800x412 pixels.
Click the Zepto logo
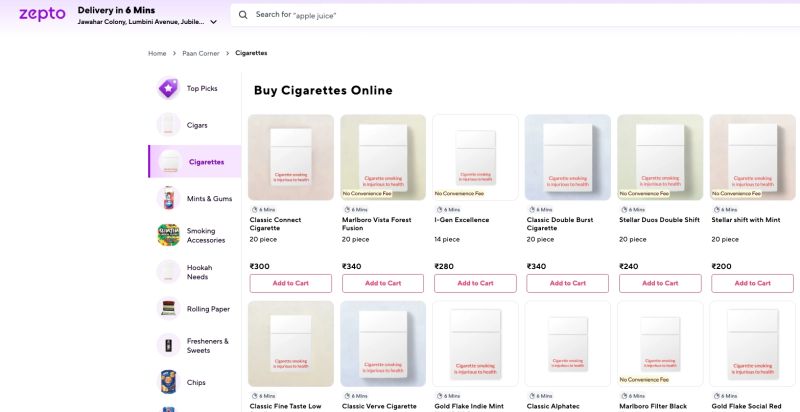point(42,14)
